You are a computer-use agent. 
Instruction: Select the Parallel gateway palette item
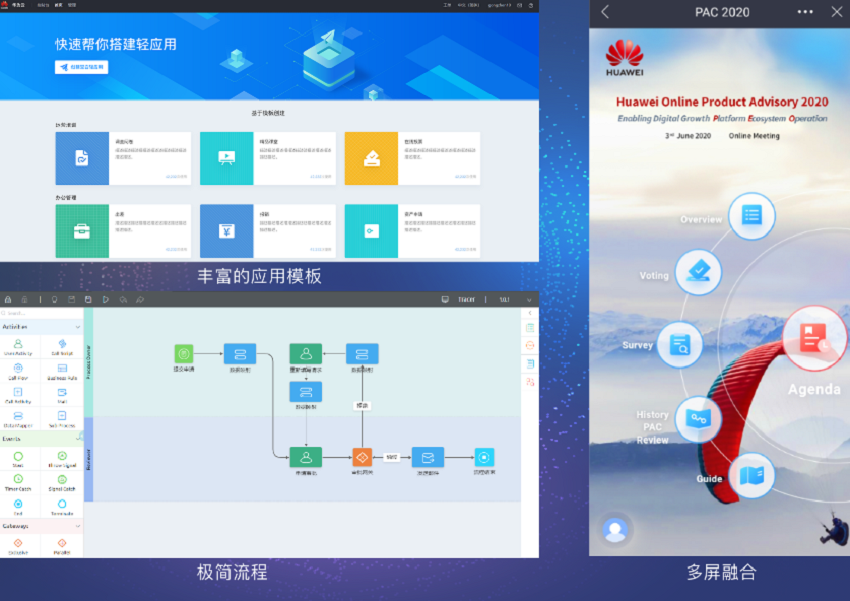coord(62,546)
